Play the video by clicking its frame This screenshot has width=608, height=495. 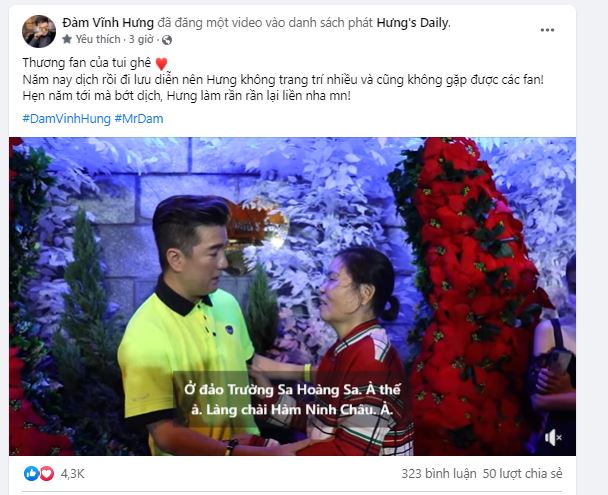pos(292,296)
